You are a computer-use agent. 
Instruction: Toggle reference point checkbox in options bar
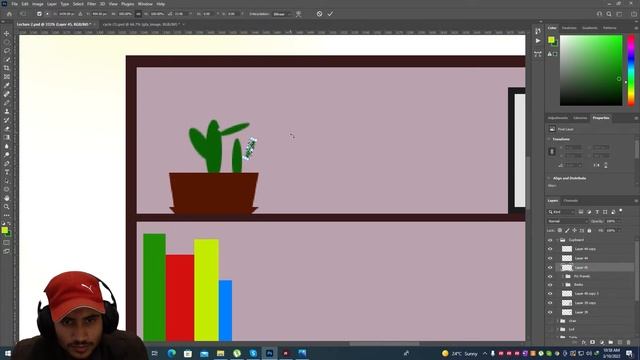39,14
